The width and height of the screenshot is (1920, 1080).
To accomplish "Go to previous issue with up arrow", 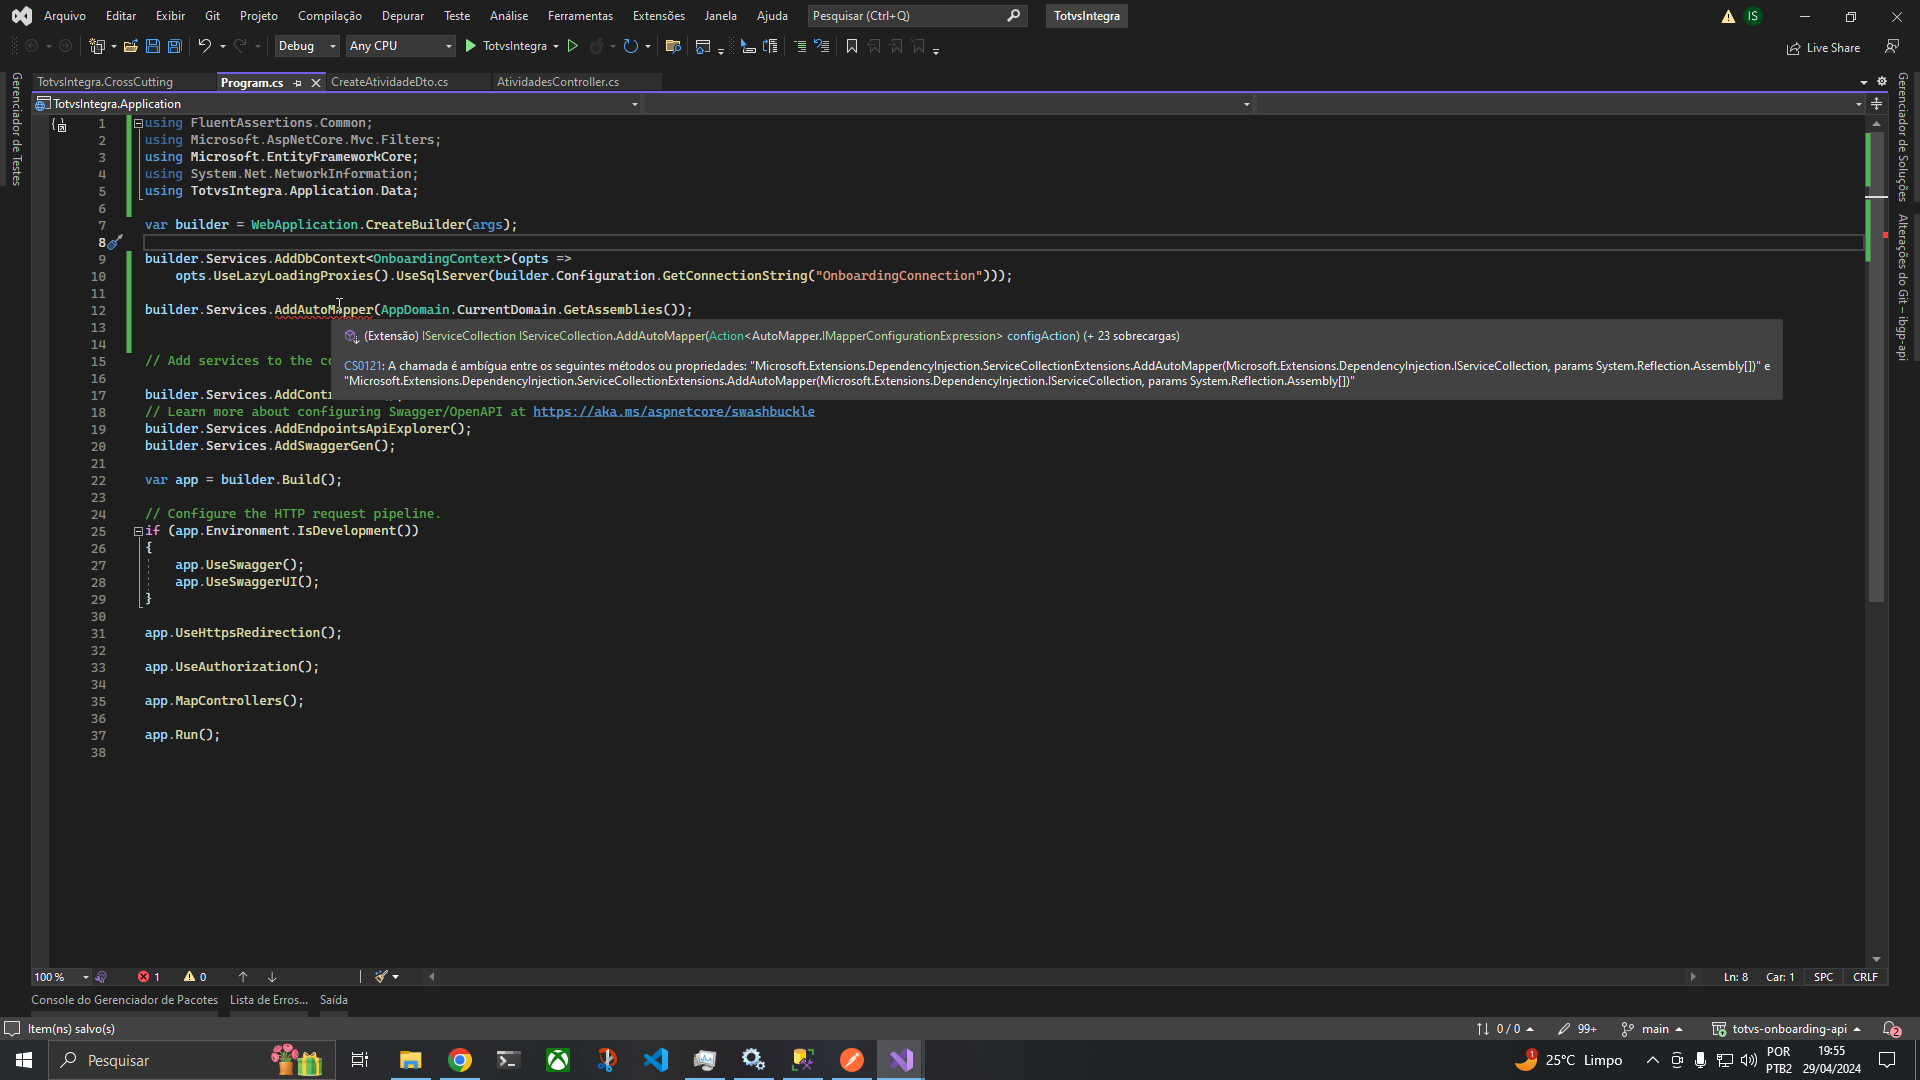I will pyautogui.click(x=243, y=977).
